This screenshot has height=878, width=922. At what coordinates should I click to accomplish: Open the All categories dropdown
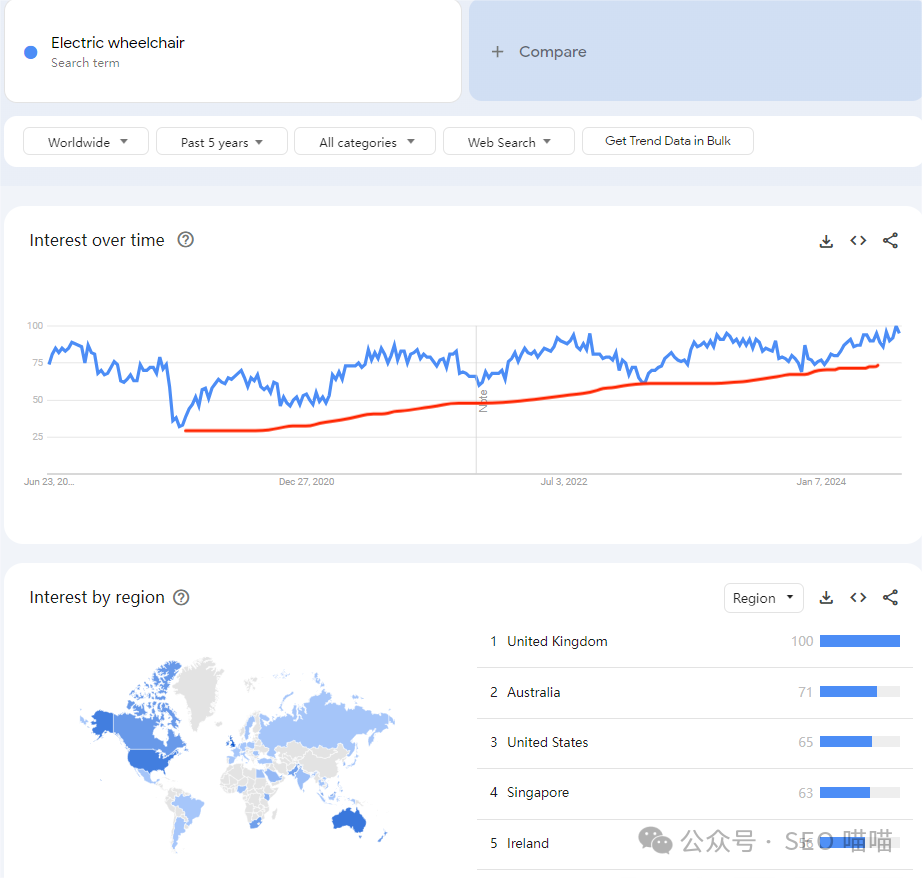pos(364,142)
